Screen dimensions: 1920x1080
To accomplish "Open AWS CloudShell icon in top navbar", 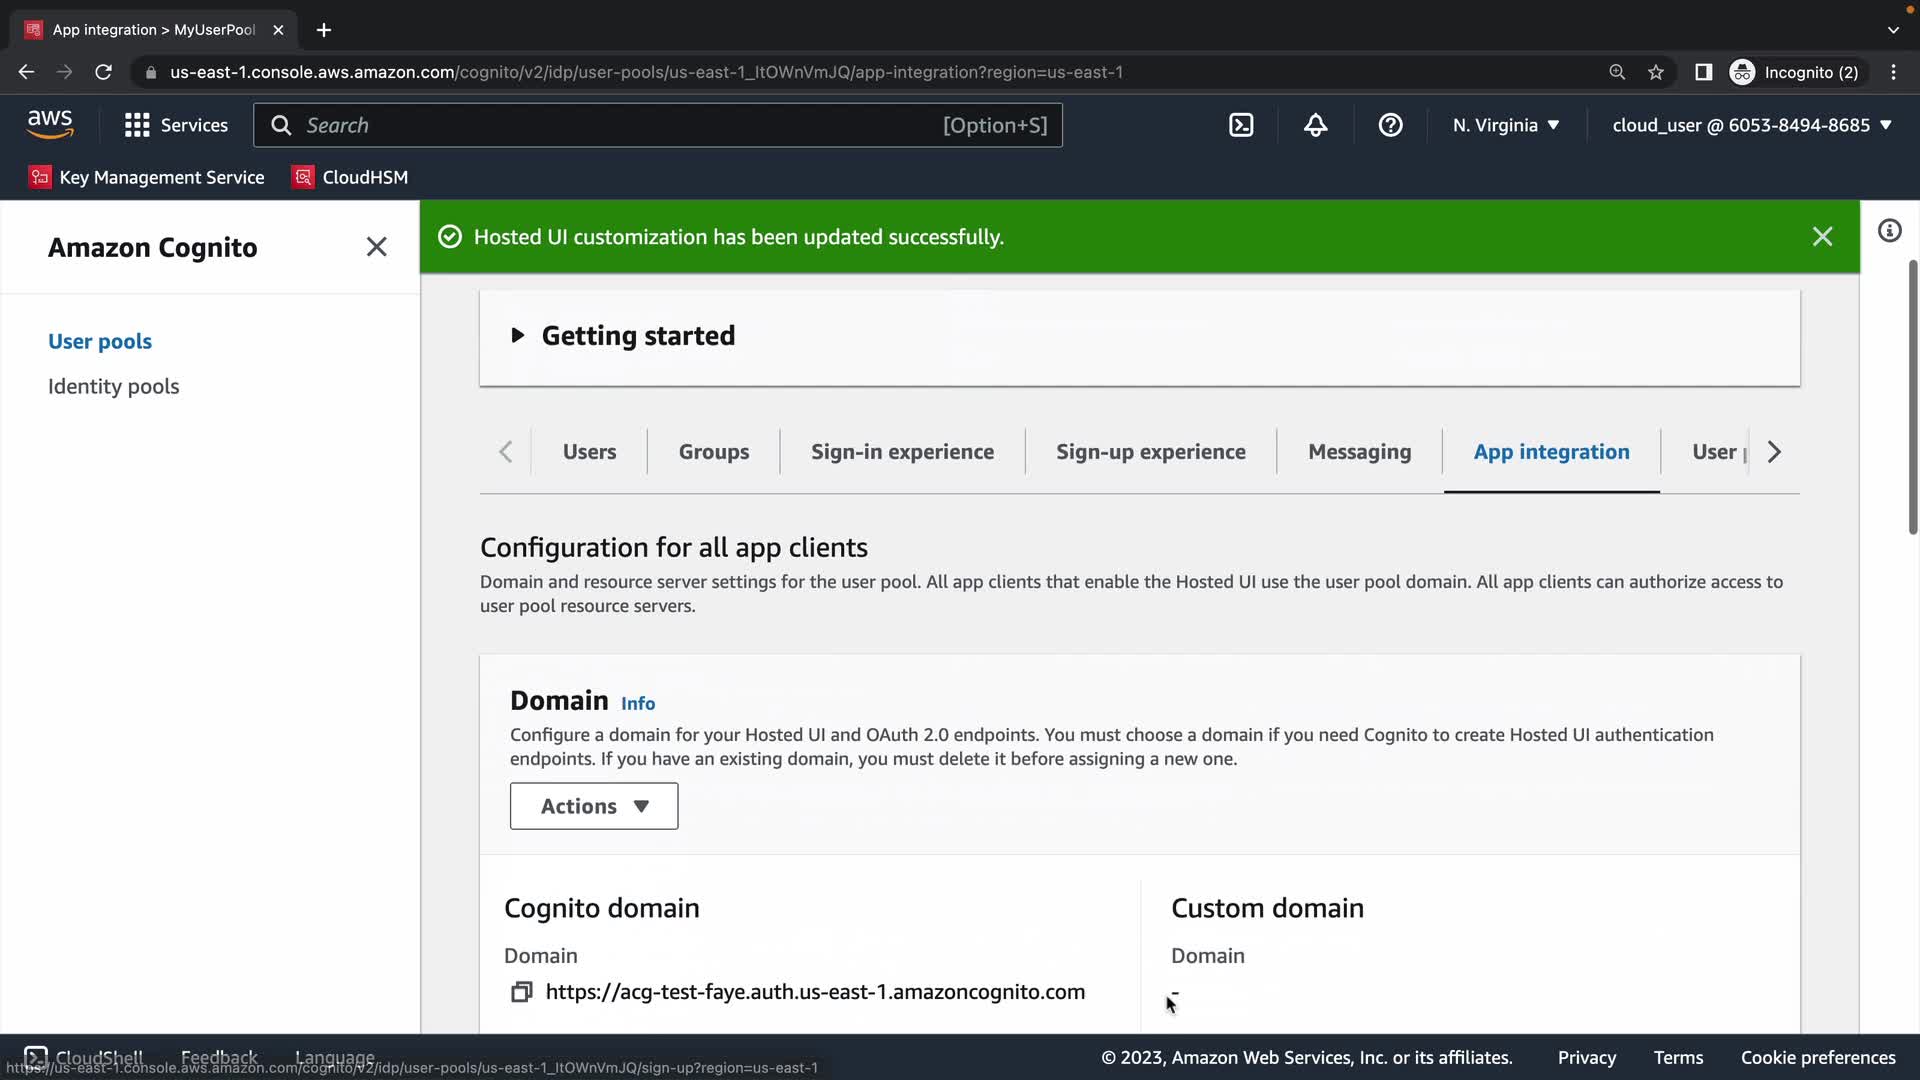I will [x=1241, y=125].
